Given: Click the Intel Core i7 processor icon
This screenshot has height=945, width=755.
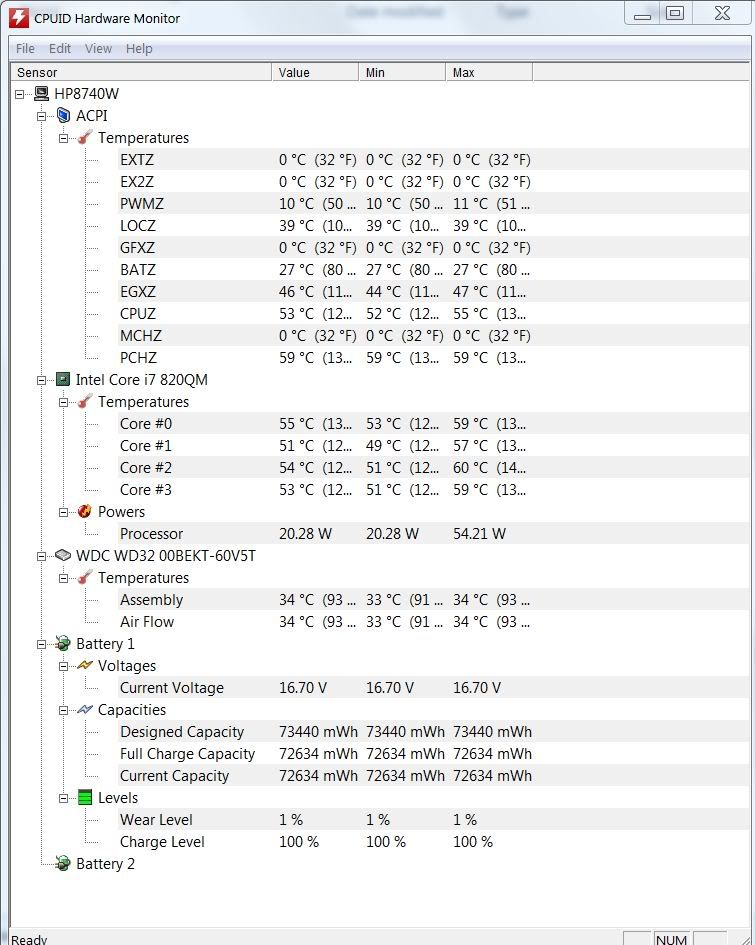Looking at the screenshot, I should click(x=63, y=380).
